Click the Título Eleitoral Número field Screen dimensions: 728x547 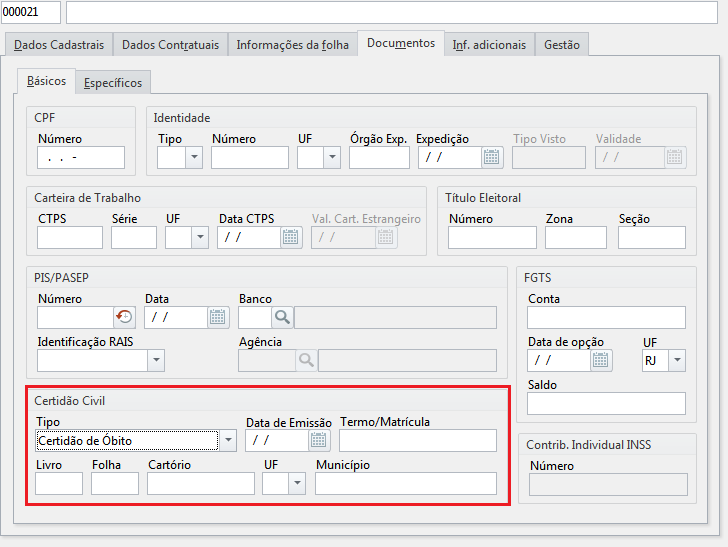492,237
